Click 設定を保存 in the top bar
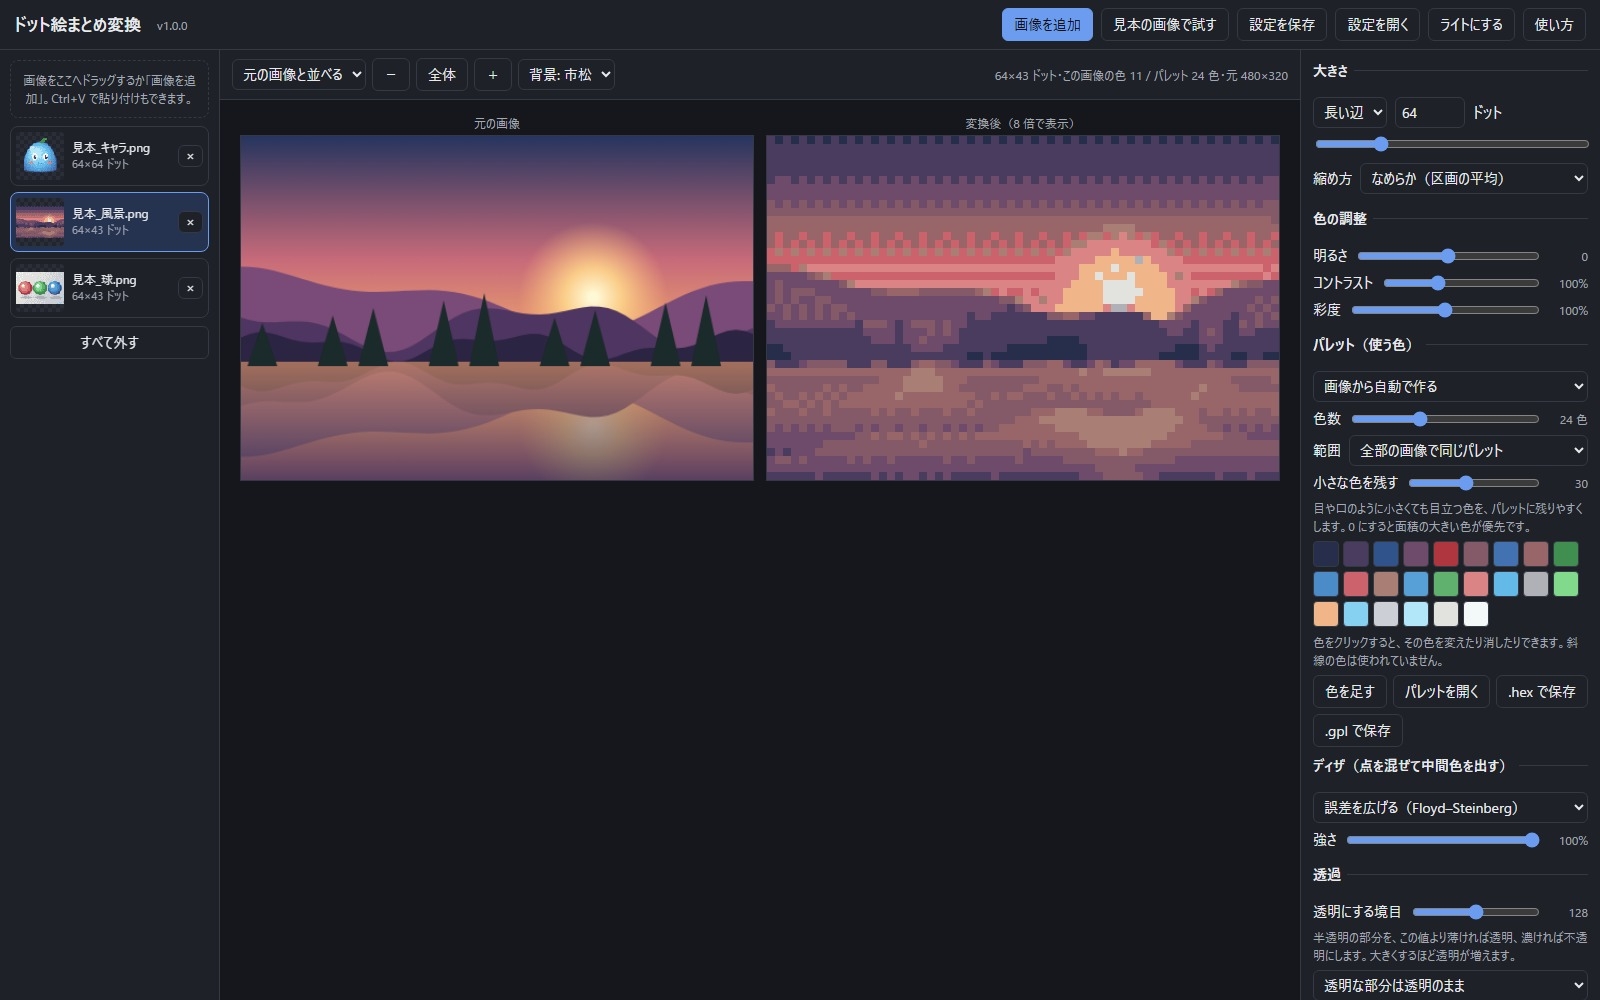 [1282, 25]
